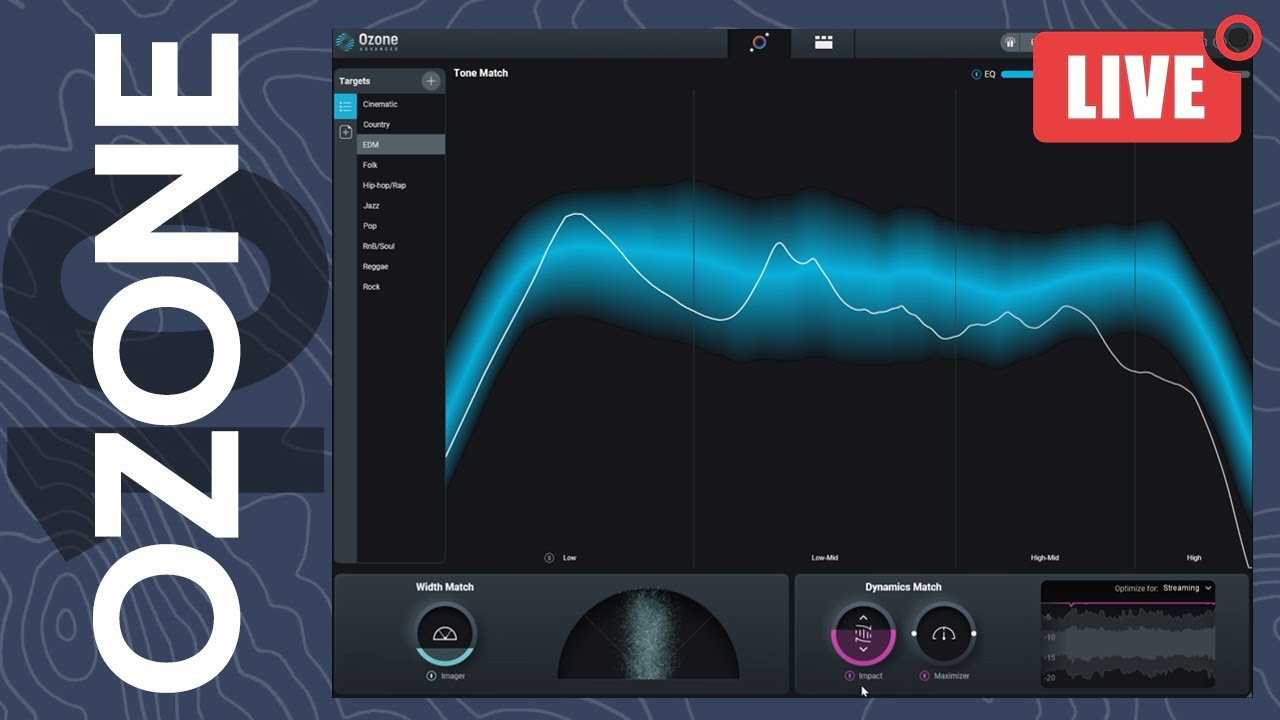
Task: Select the RnB/Soul target
Action: 401,246
